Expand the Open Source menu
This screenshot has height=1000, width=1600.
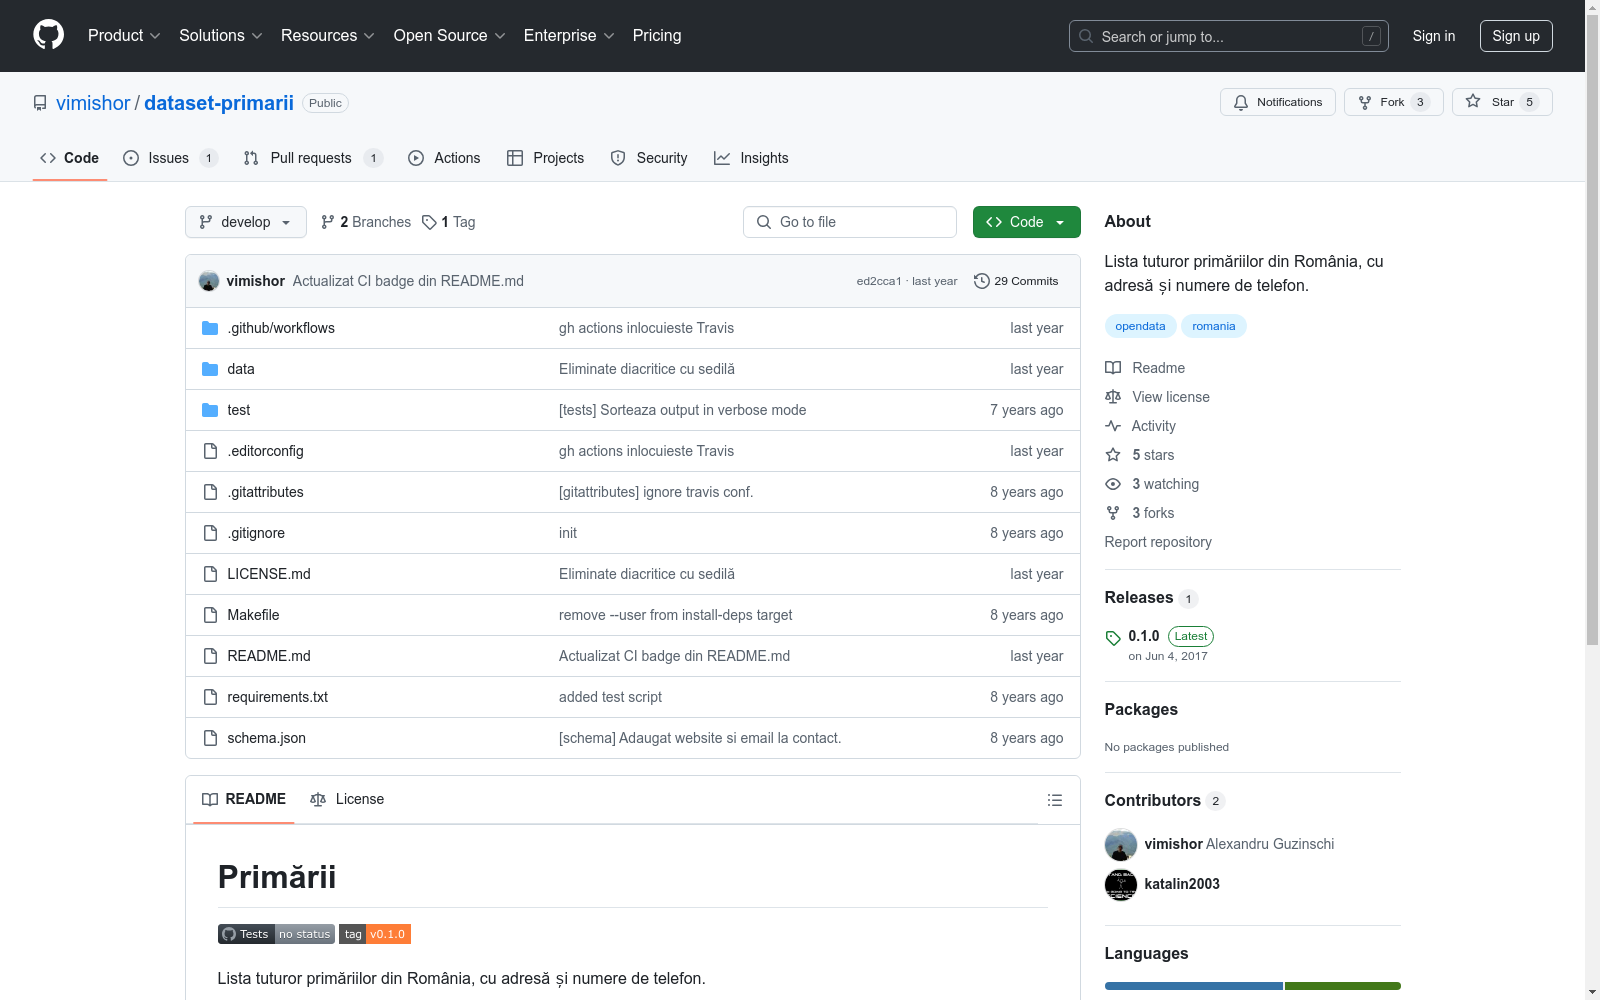click(x=450, y=36)
